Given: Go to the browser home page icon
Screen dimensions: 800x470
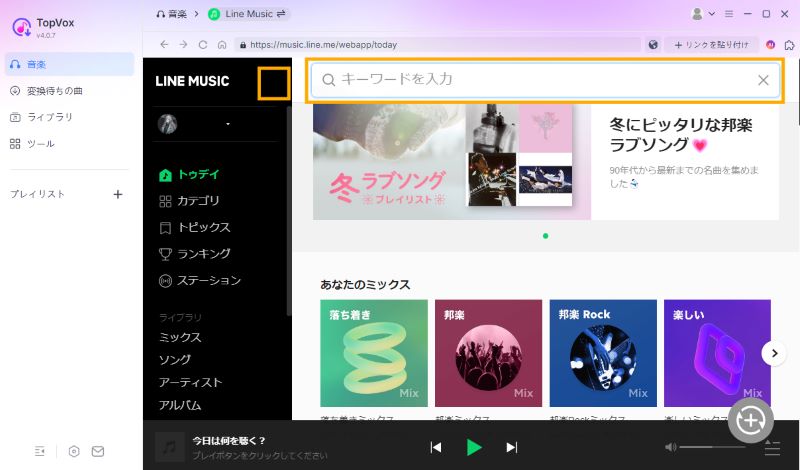Looking at the screenshot, I should click(x=222, y=45).
